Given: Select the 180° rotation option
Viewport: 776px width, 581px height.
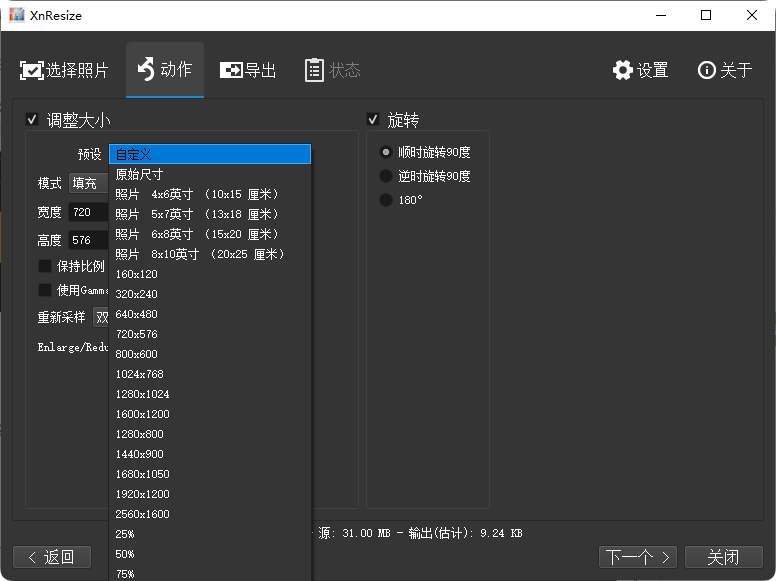Looking at the screenshot, I should (x=386, y=200).
